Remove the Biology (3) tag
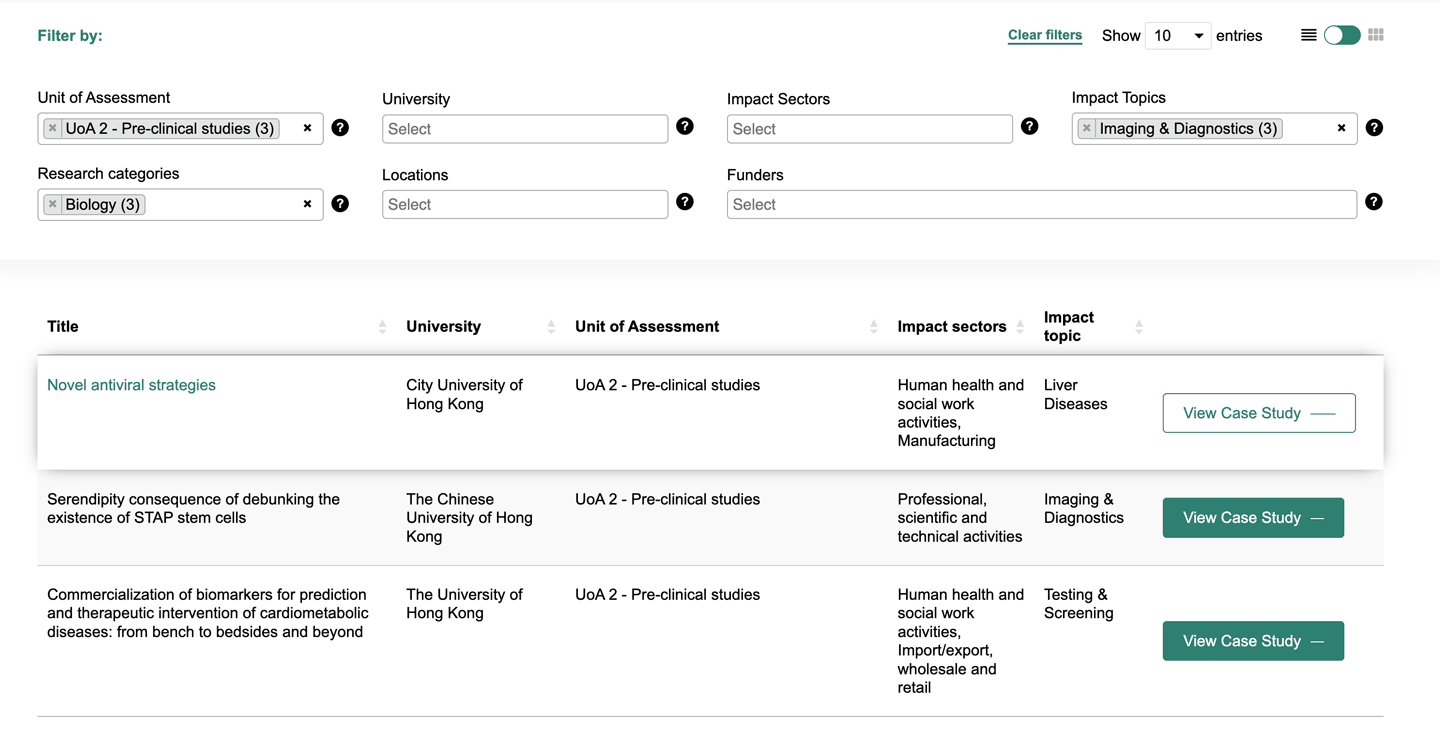Image resolution: width=1440 pixels, height=752 pixels. point(53,204)
